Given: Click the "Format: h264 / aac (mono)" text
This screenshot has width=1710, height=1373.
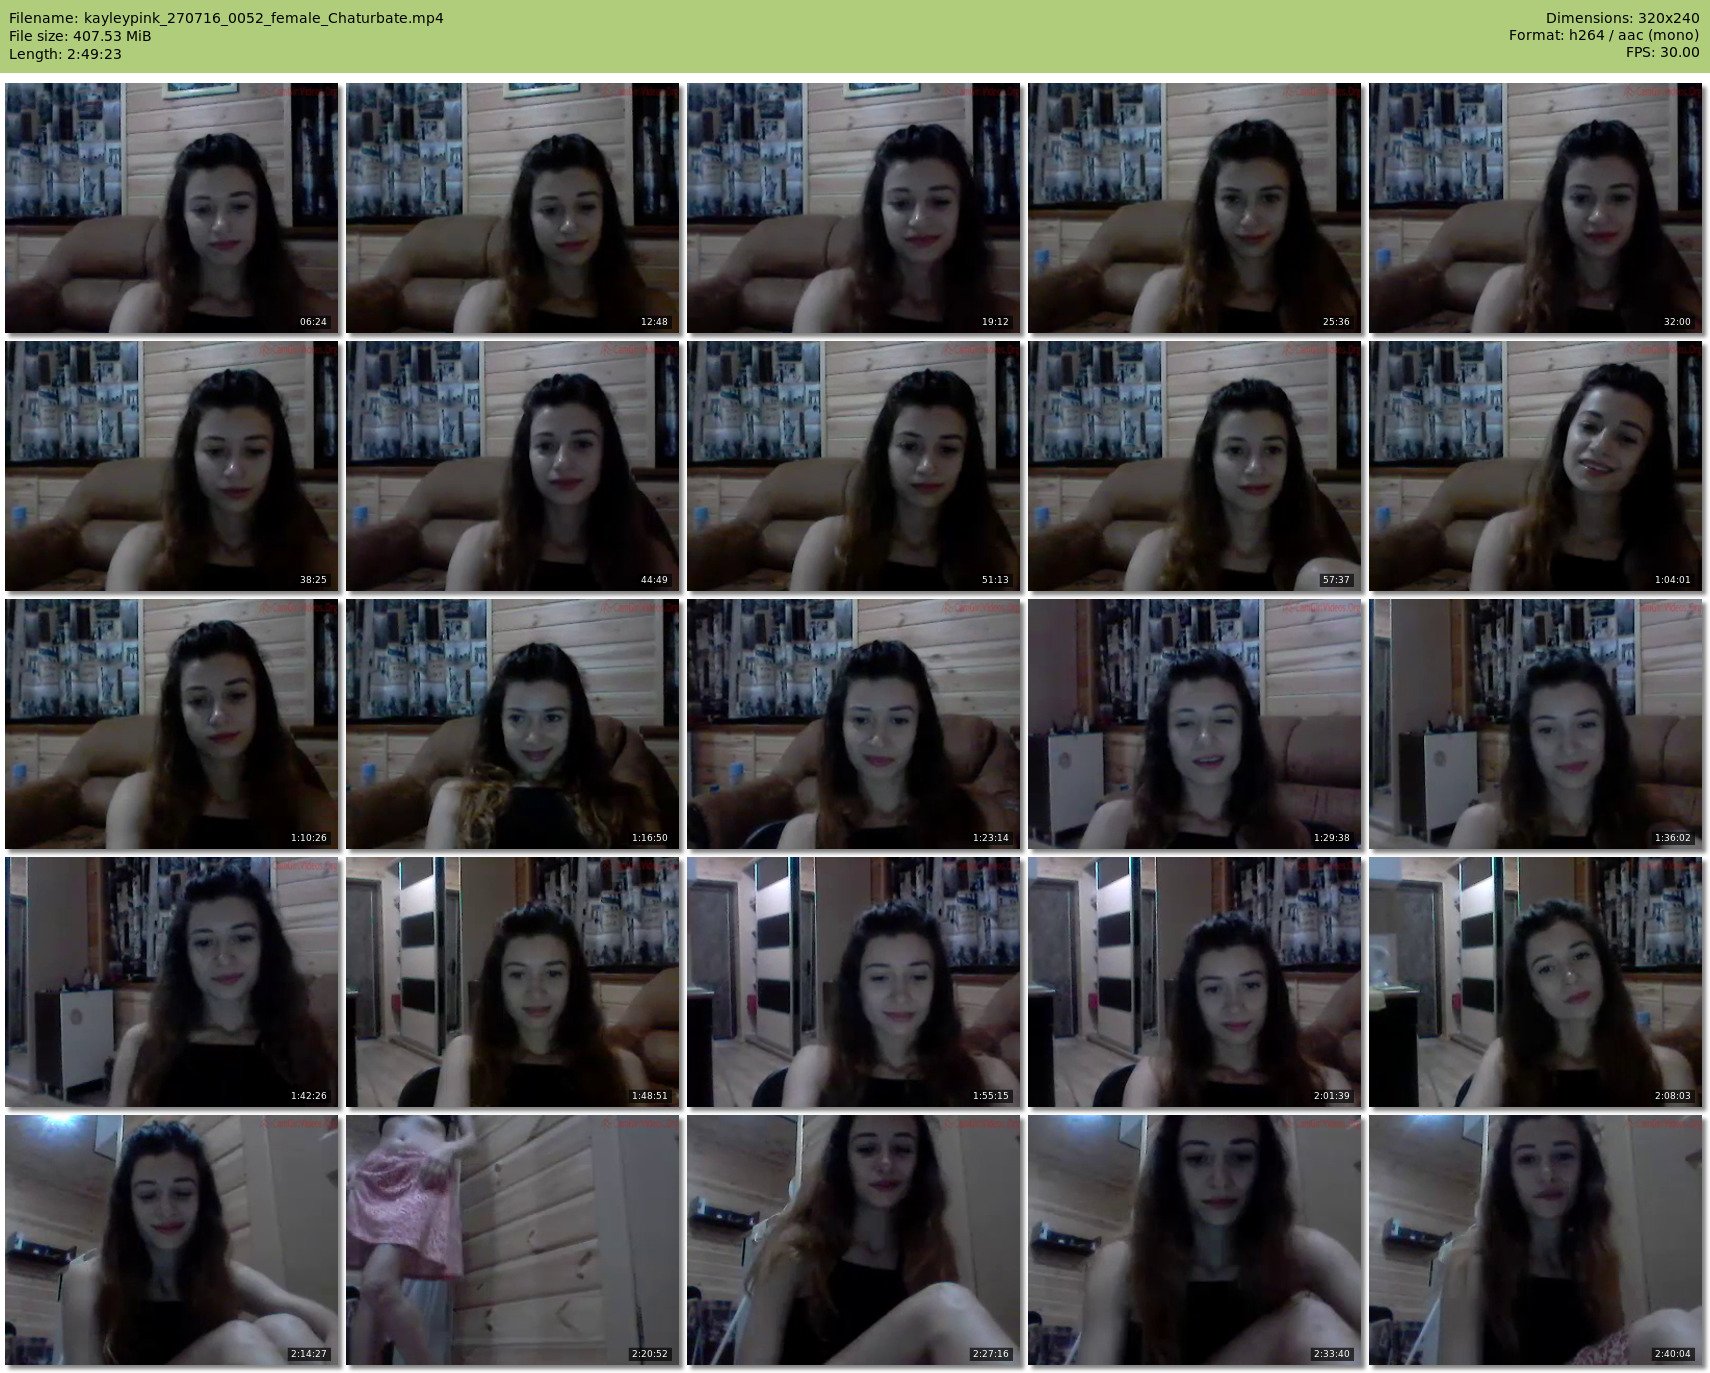Looking at the screenshot, I should tap(1604, 36).
